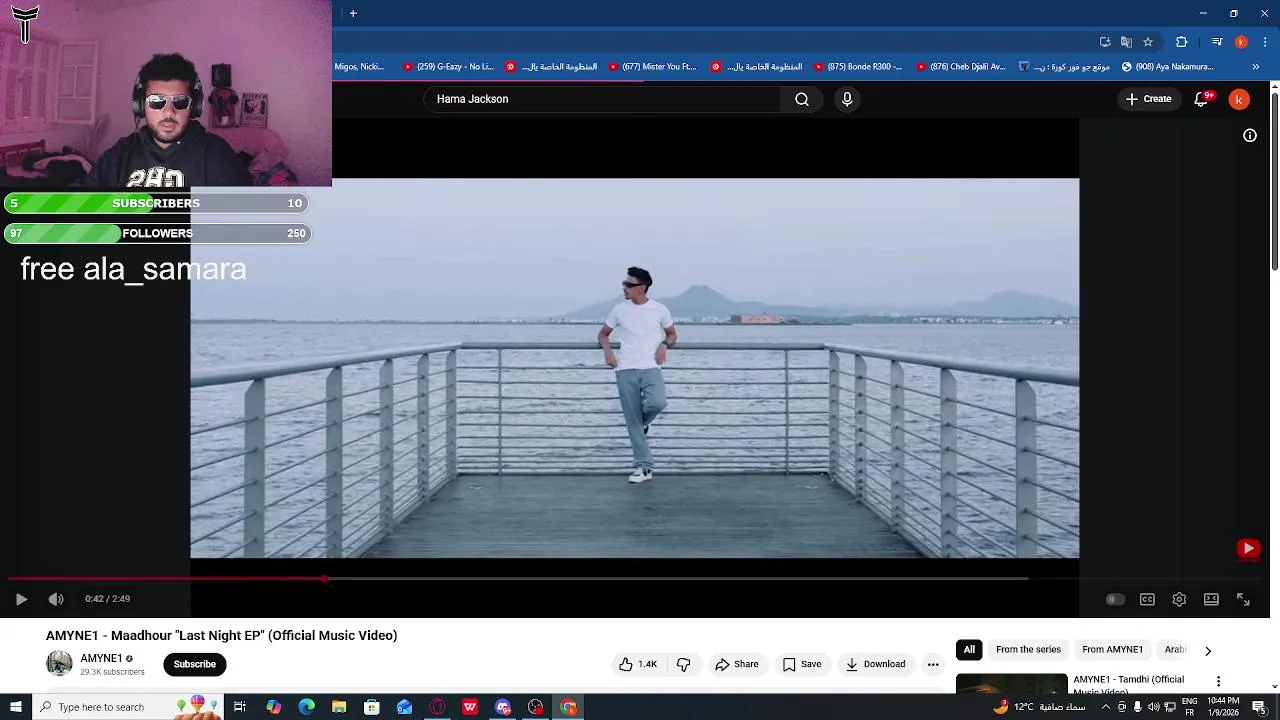Click the YouTube search magnifier button

tap(802, 99)
